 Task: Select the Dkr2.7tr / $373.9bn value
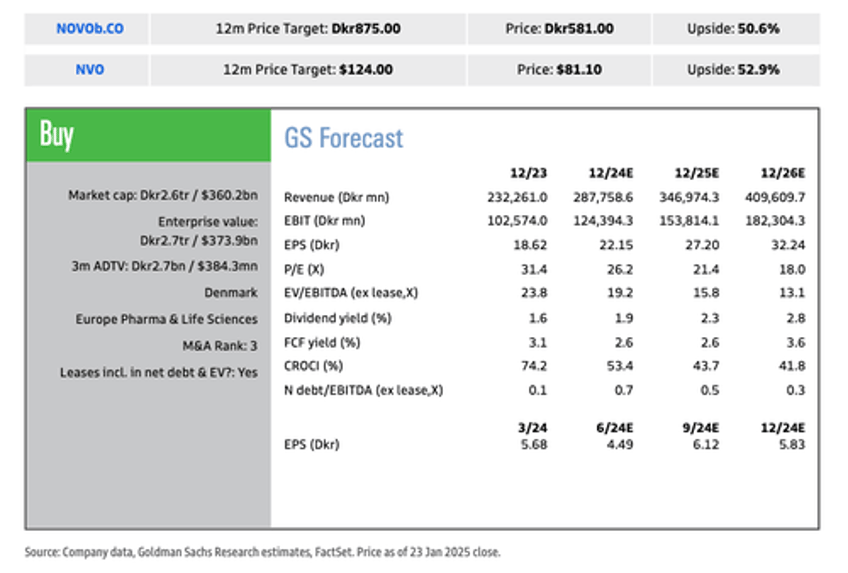(198, 241)
